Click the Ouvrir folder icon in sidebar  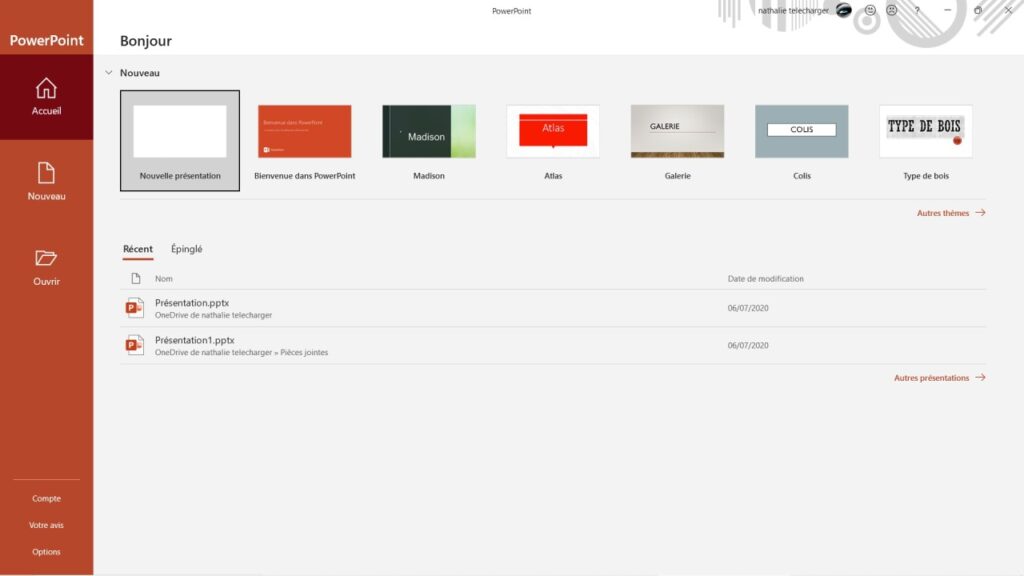point(46,258)
